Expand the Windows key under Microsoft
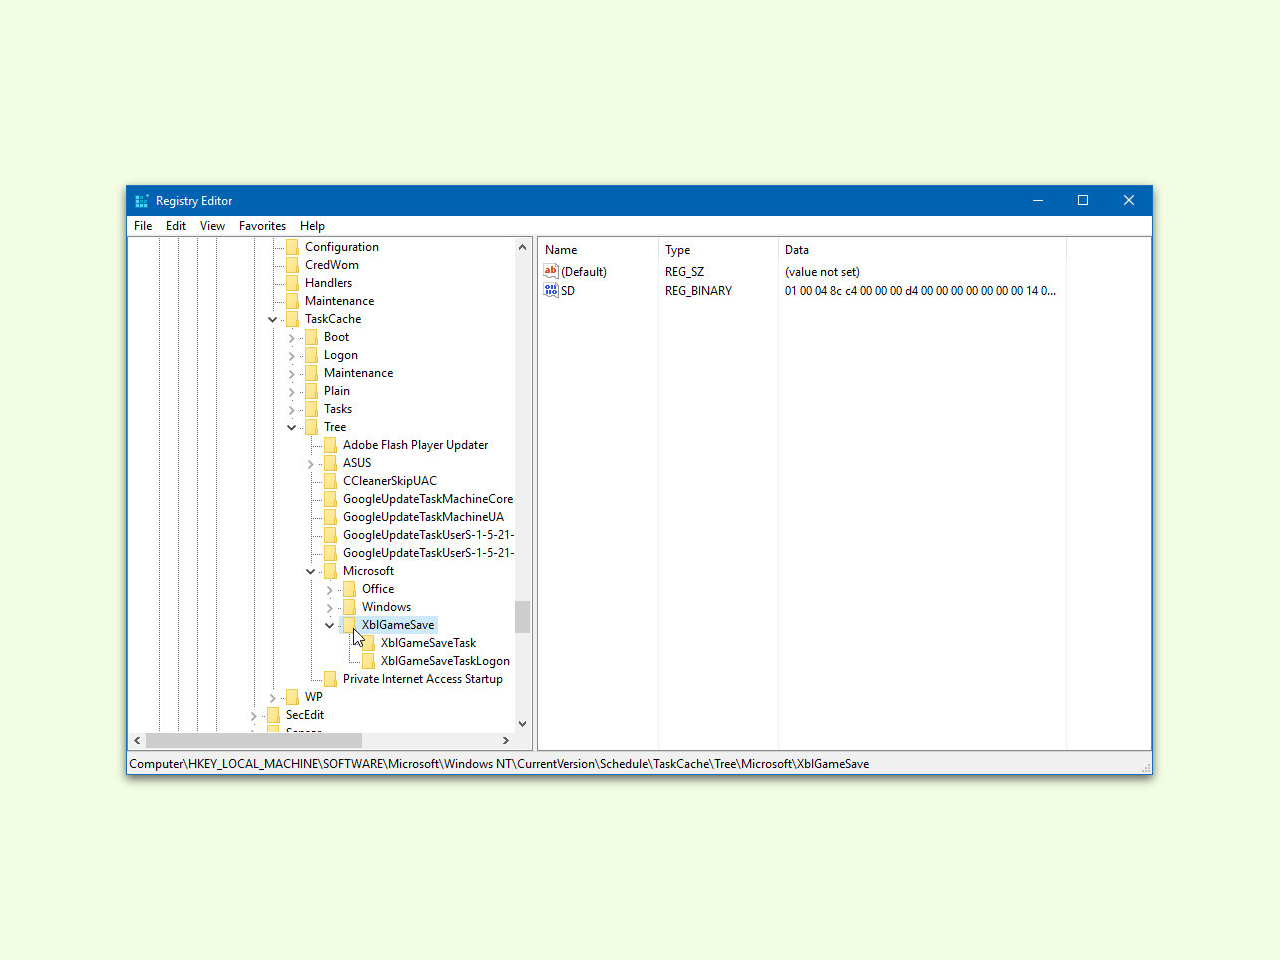1280x960 pixels. 329,608
